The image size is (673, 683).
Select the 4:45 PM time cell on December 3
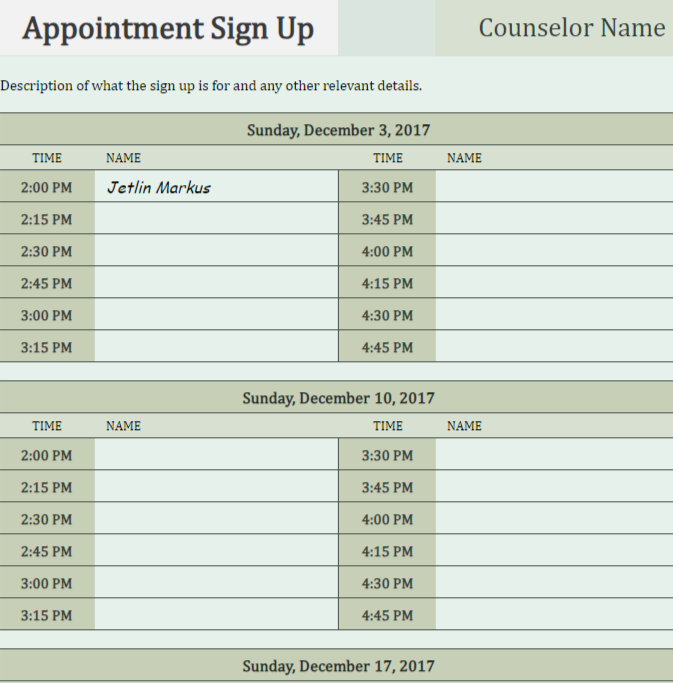point(387,347)
